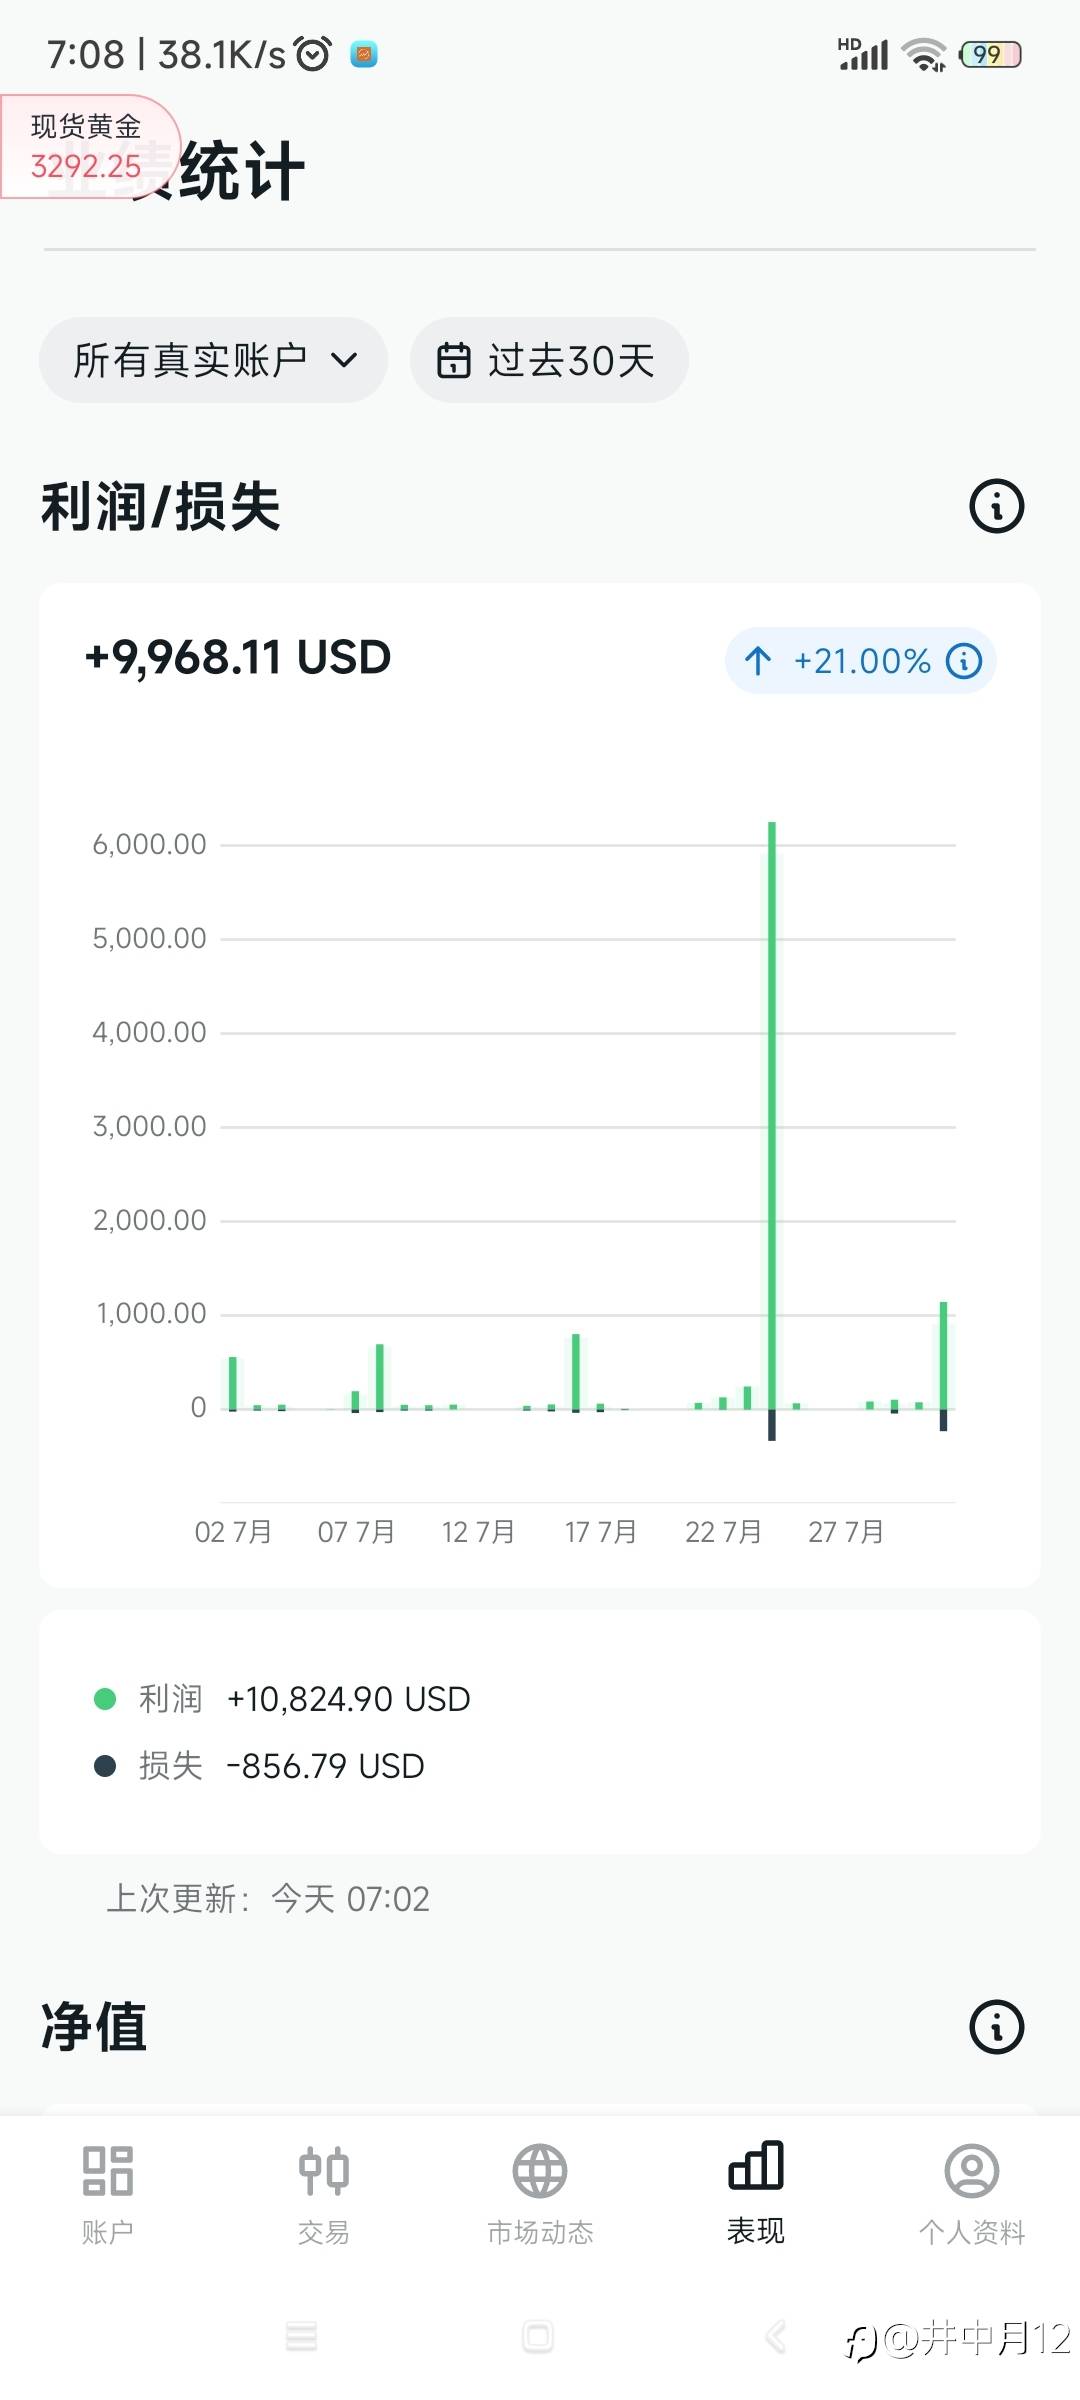This screenshot has height=2400, width=1080.
Task: Go to the 交易 trading tab
Action: click(x=323, y=2171)
